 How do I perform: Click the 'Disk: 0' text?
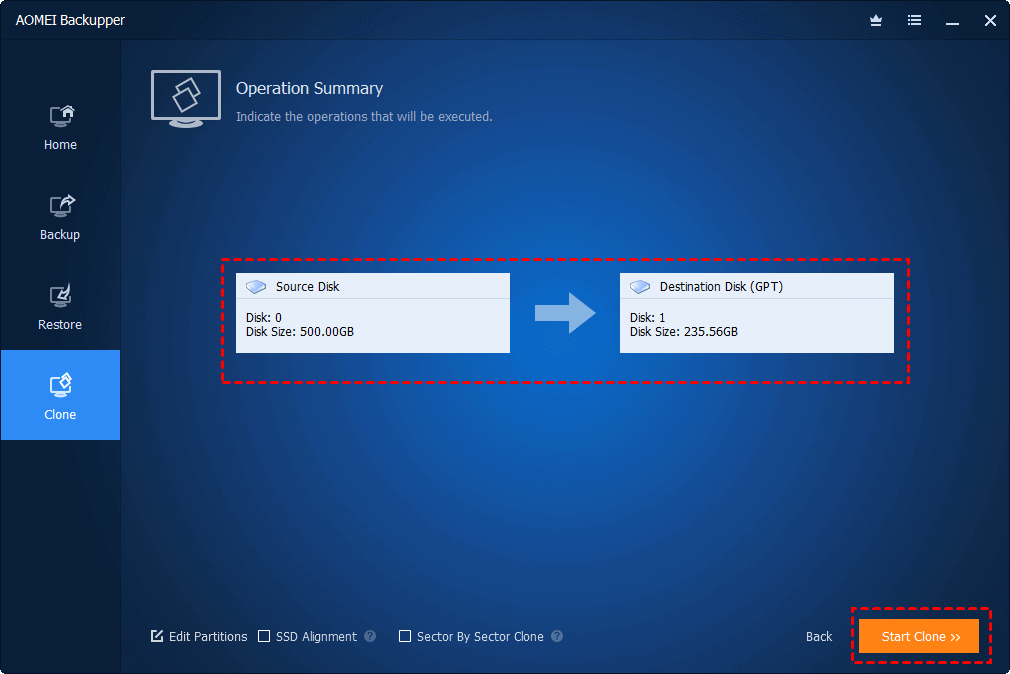[263, 318]
